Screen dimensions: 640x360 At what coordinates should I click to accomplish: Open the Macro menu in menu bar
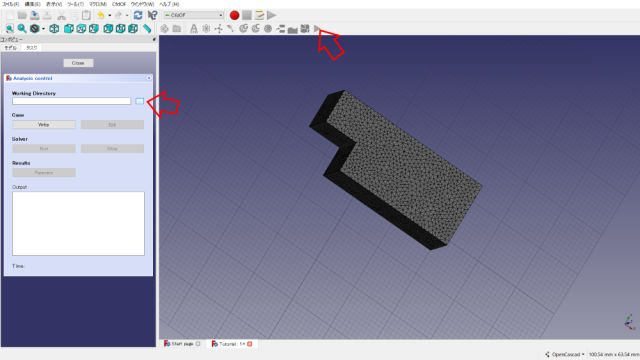pyautogui.click(x=98, y=4)
